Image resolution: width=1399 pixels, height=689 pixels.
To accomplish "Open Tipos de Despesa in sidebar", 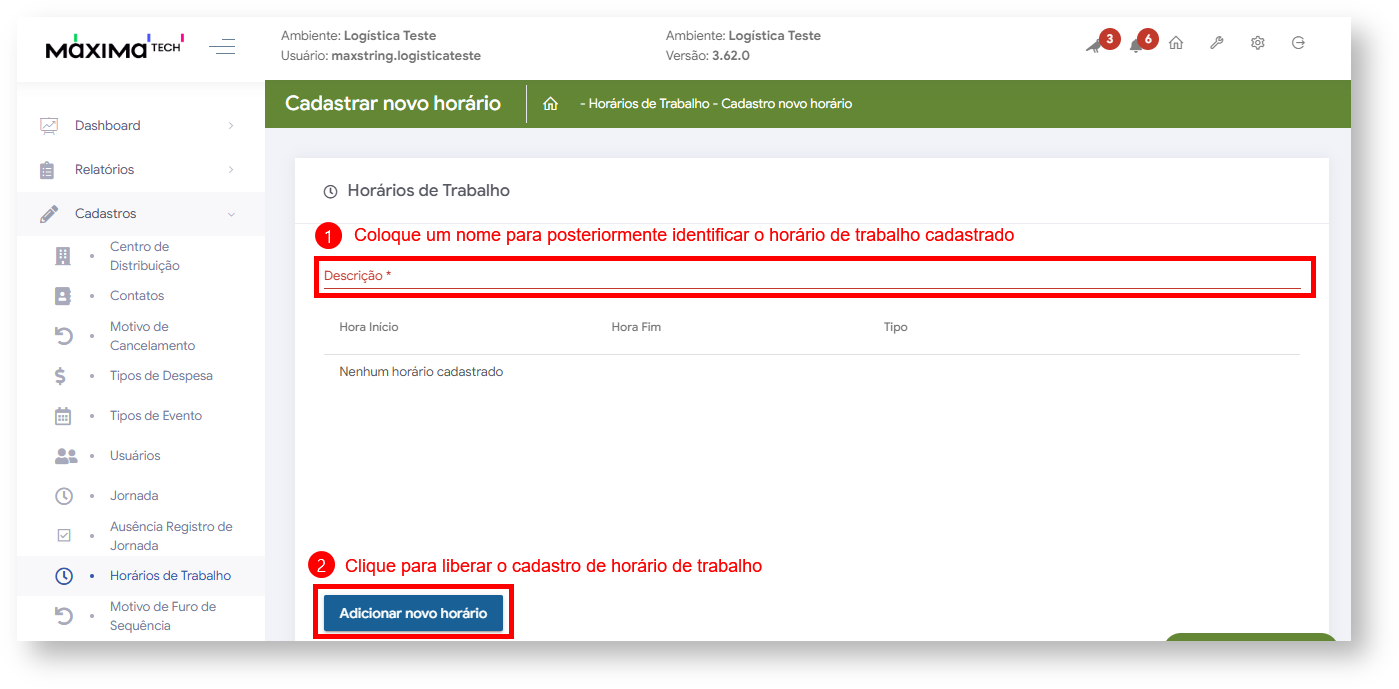I will pyautogui.click(x=161, y=376).
